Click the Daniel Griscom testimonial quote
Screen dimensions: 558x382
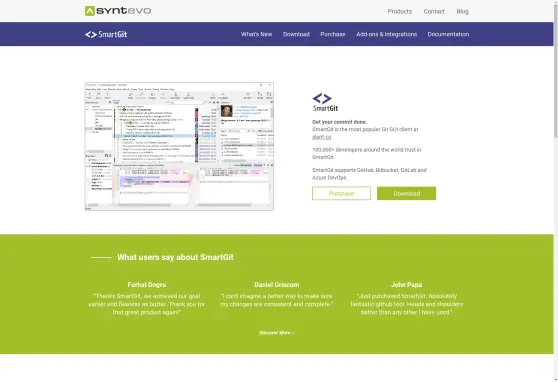pos(277,300)
